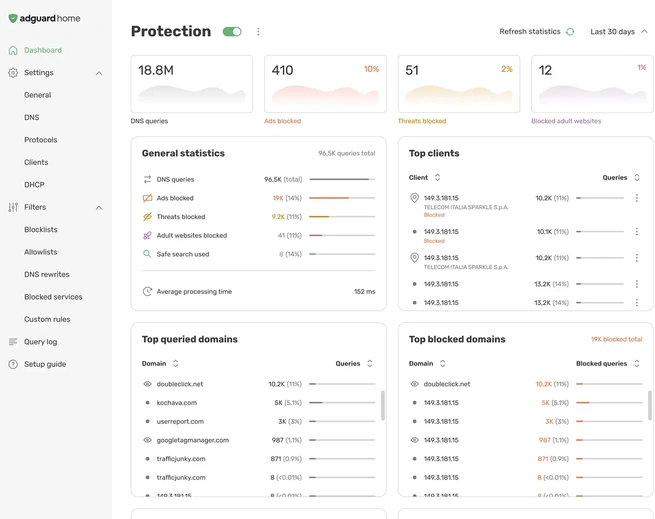Click Refresh statistics
Image resolution: width=655 pixels, height=519 pixels.
coord(530,32)
